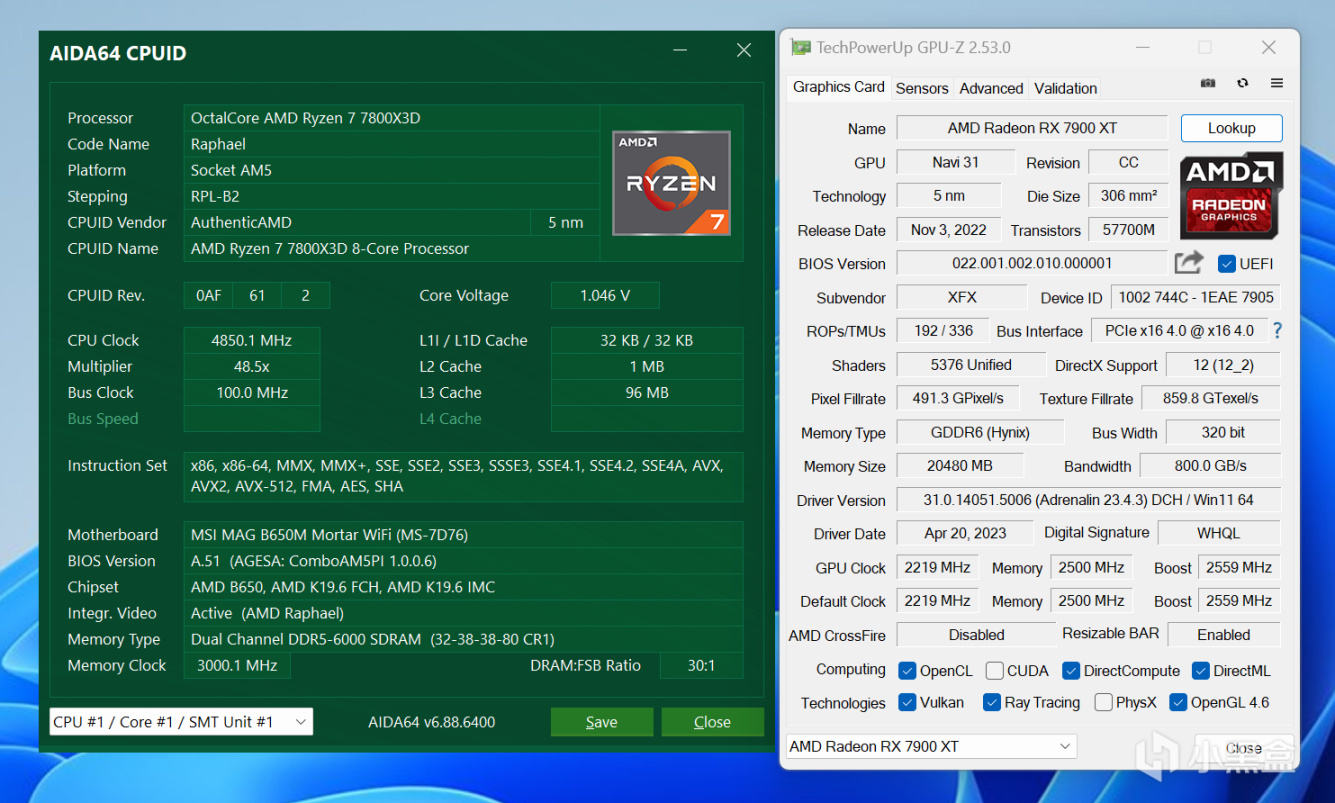Toggle the Ray Tracing checkbox
Image resolution: width=1335 pixels, height=803 pixels.
click(992, 703)
